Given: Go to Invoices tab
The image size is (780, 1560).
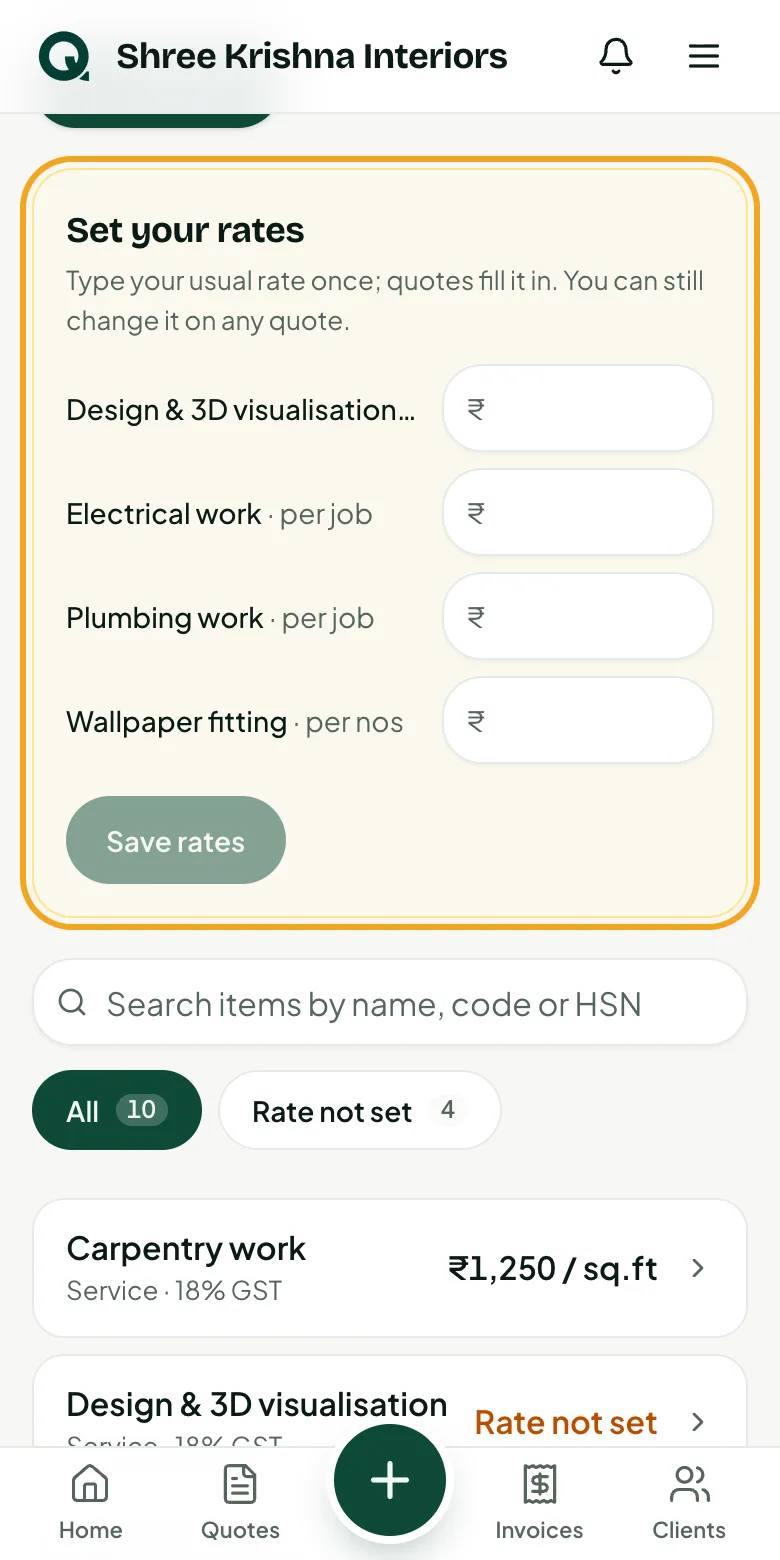Looking at the screenshot, I should tap(539, 1502).
